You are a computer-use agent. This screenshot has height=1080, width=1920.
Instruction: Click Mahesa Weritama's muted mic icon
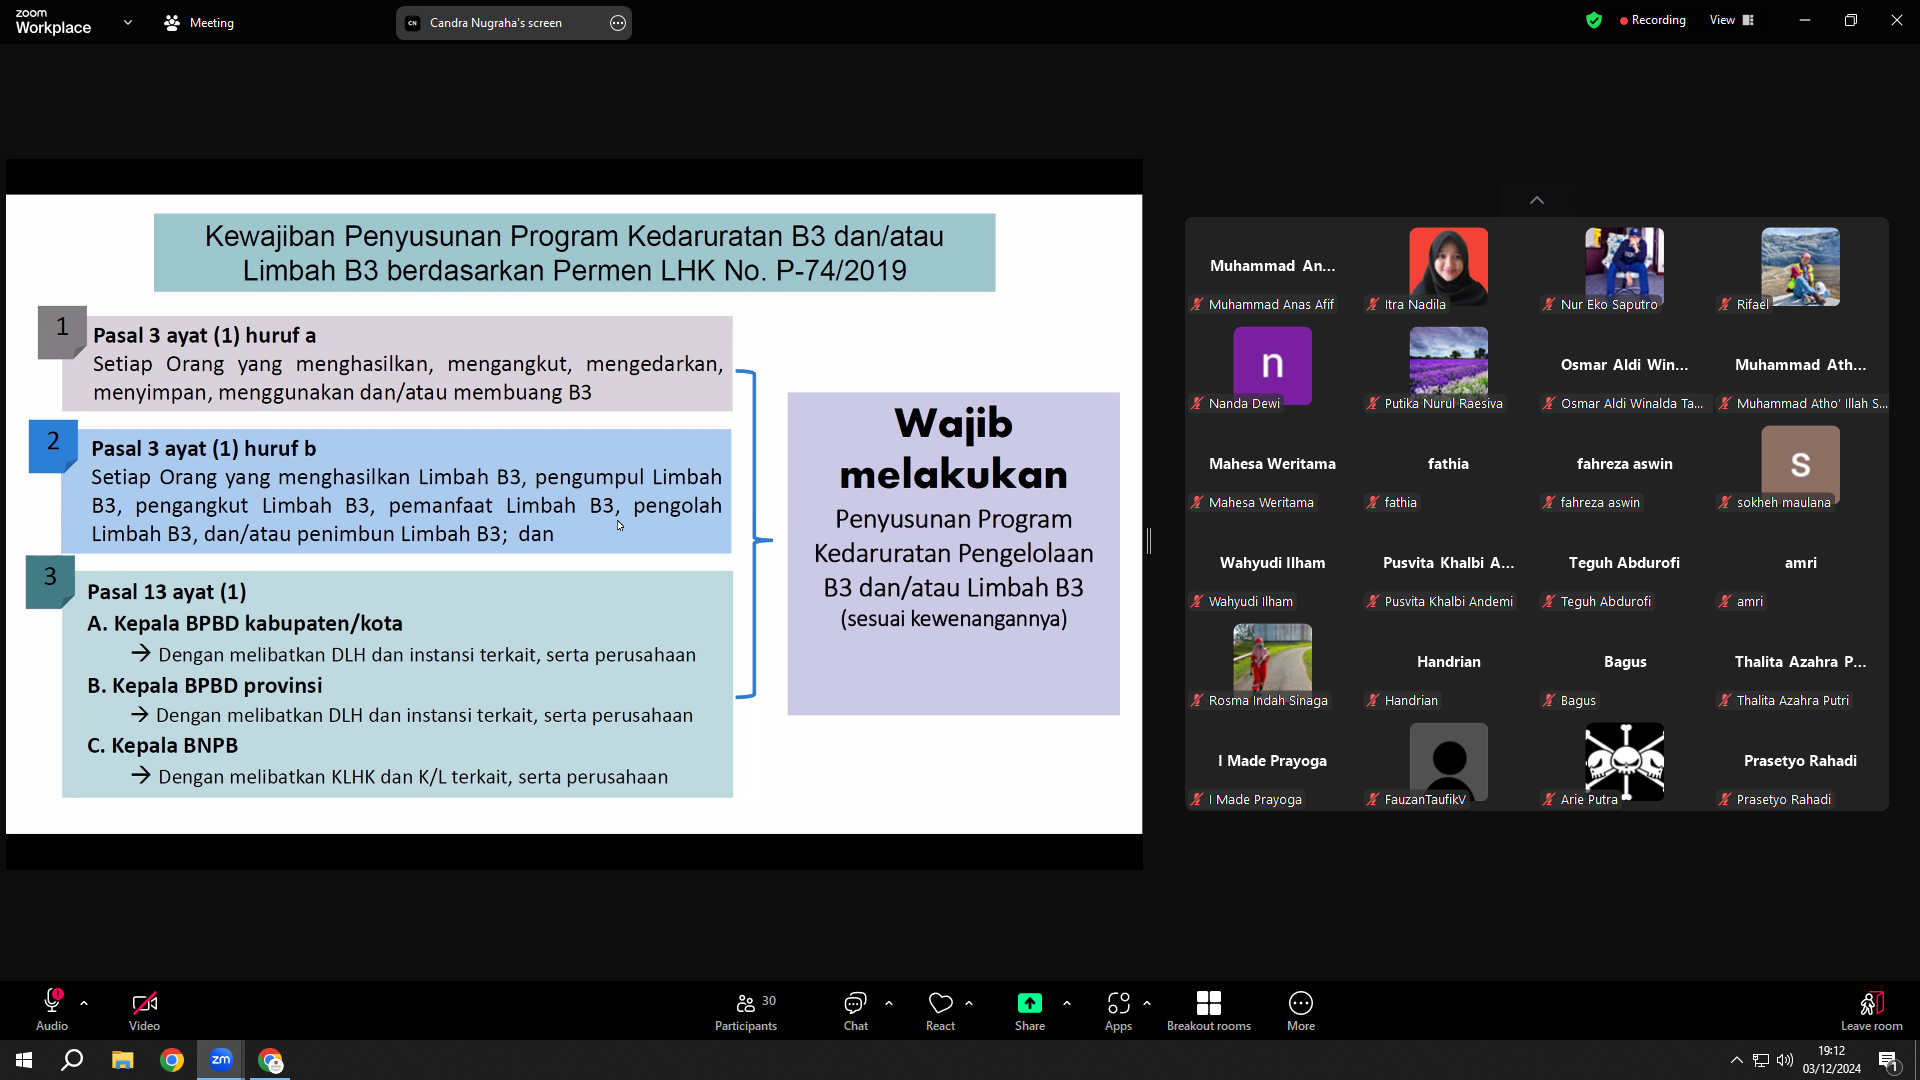pyautogui.click(x=1197, y=502)
